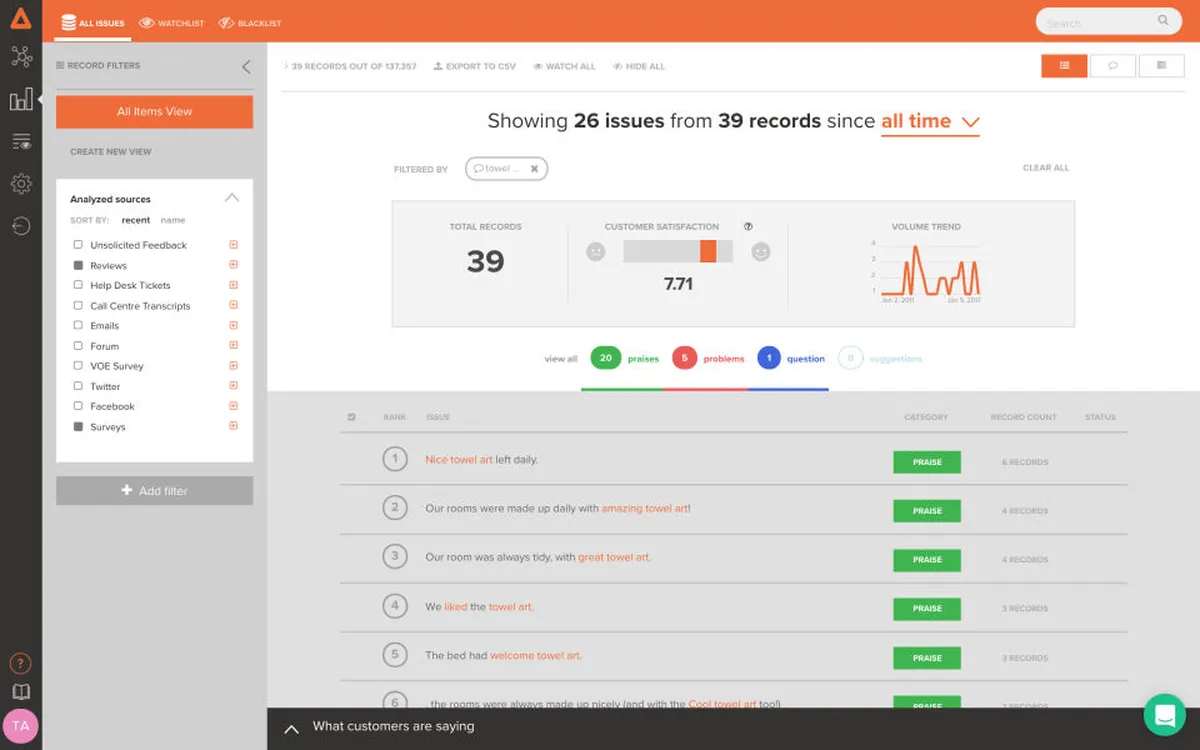Check the Forum source

coord(78,345)
